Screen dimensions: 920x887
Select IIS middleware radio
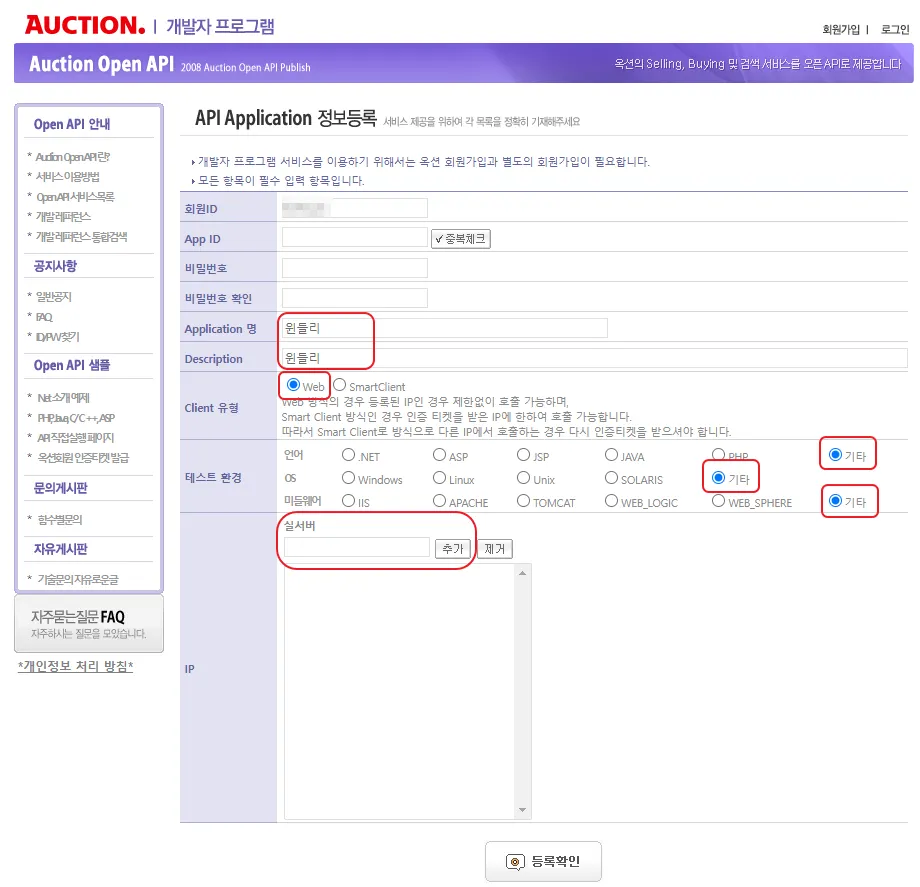click(349, 500)
